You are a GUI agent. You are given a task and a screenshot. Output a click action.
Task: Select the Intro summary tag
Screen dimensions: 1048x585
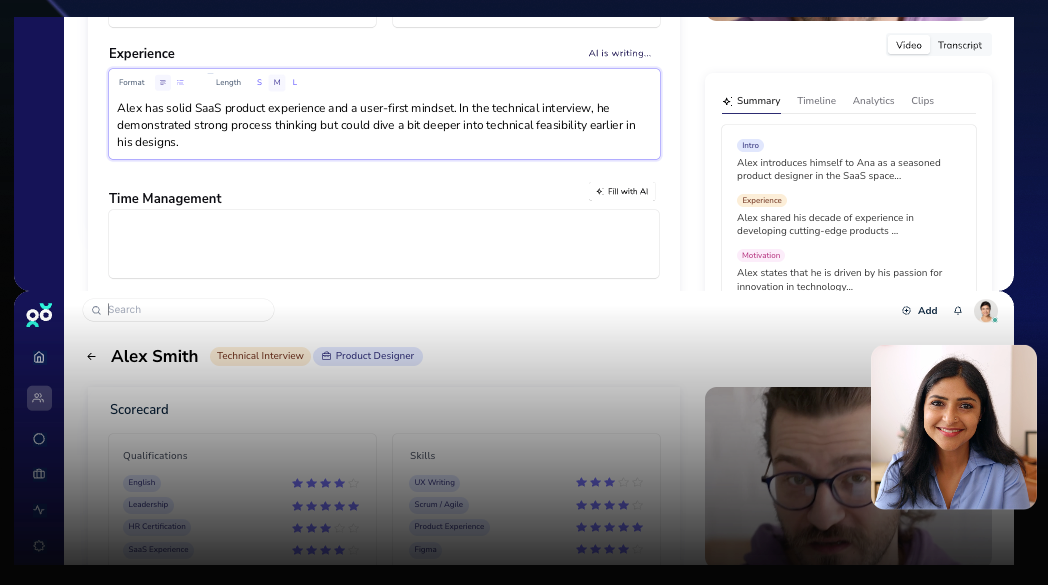751,145
